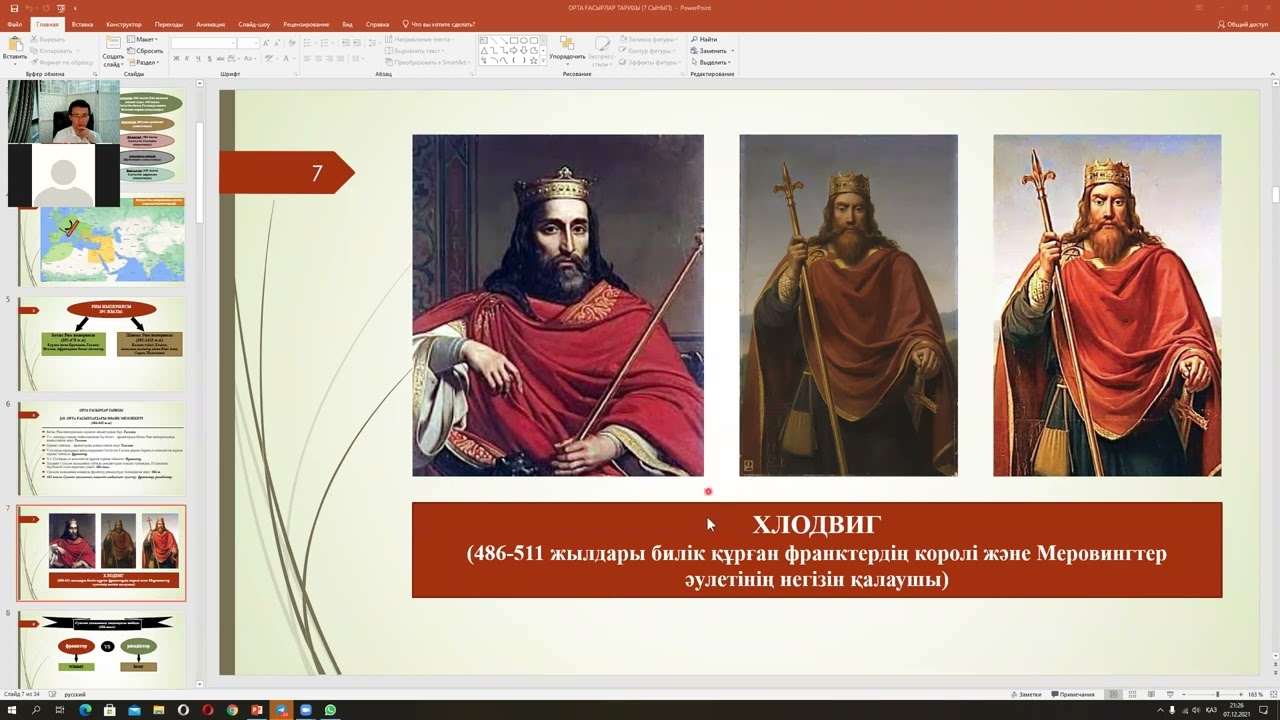The height and width of the screenshot is (720, 1280).
Task: Click the zoom slider handle
Action: pyautogui.click(x=1217, y=694)
